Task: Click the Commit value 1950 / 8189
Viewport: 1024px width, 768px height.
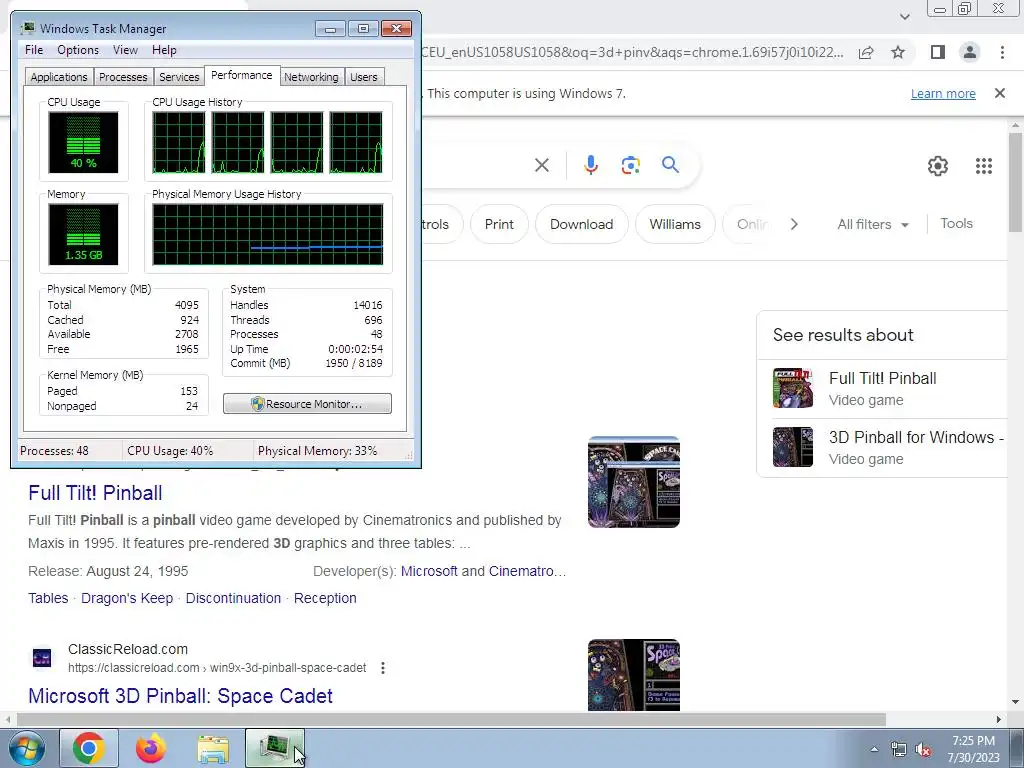Action: pyautogui.click(x=354, y=363)
